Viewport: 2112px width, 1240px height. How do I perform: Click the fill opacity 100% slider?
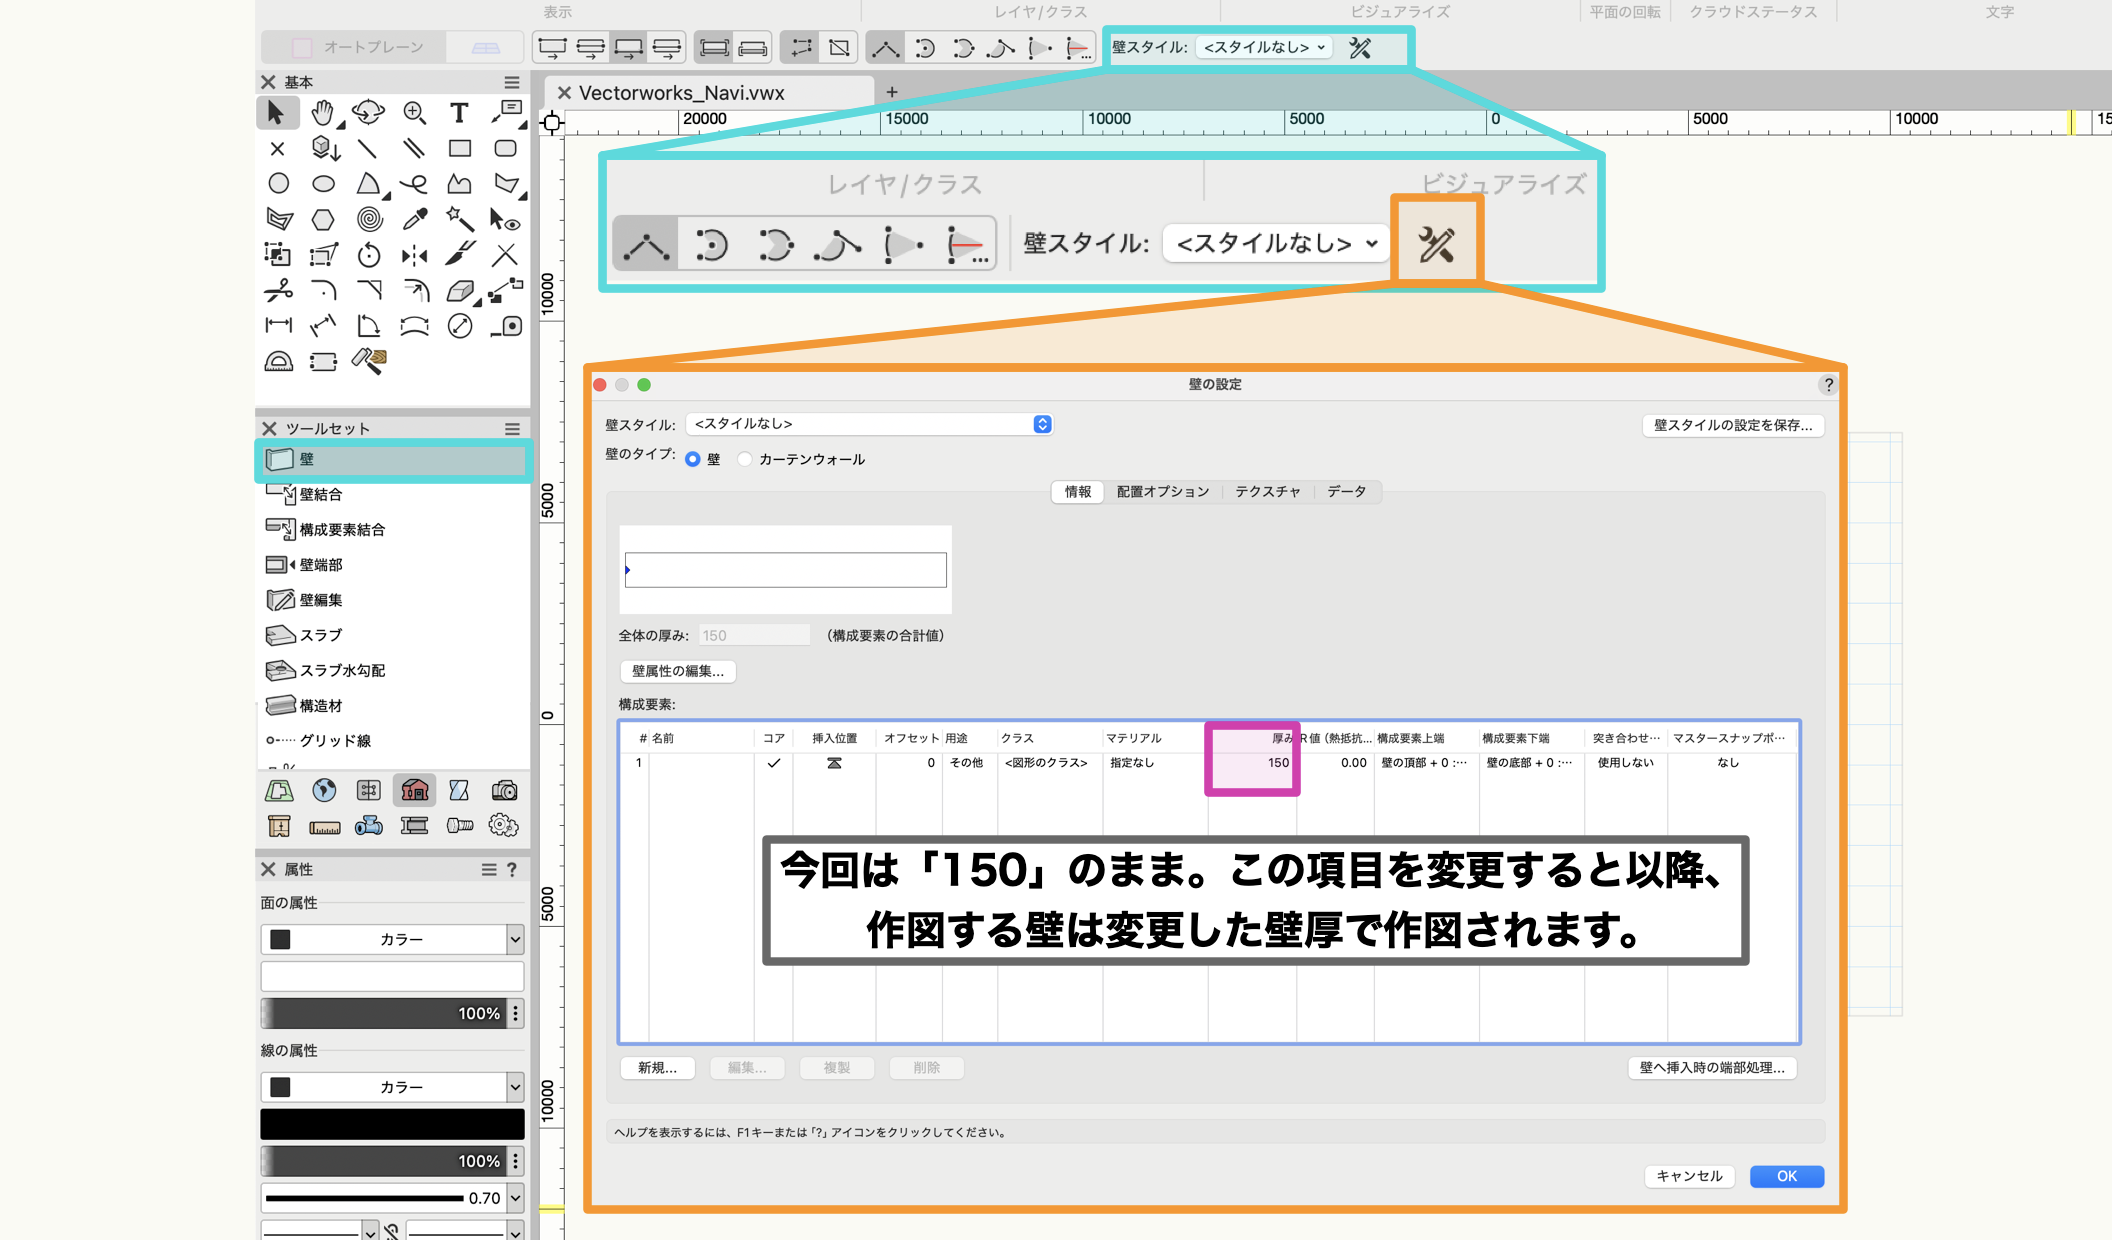[x=385, y=1013]
